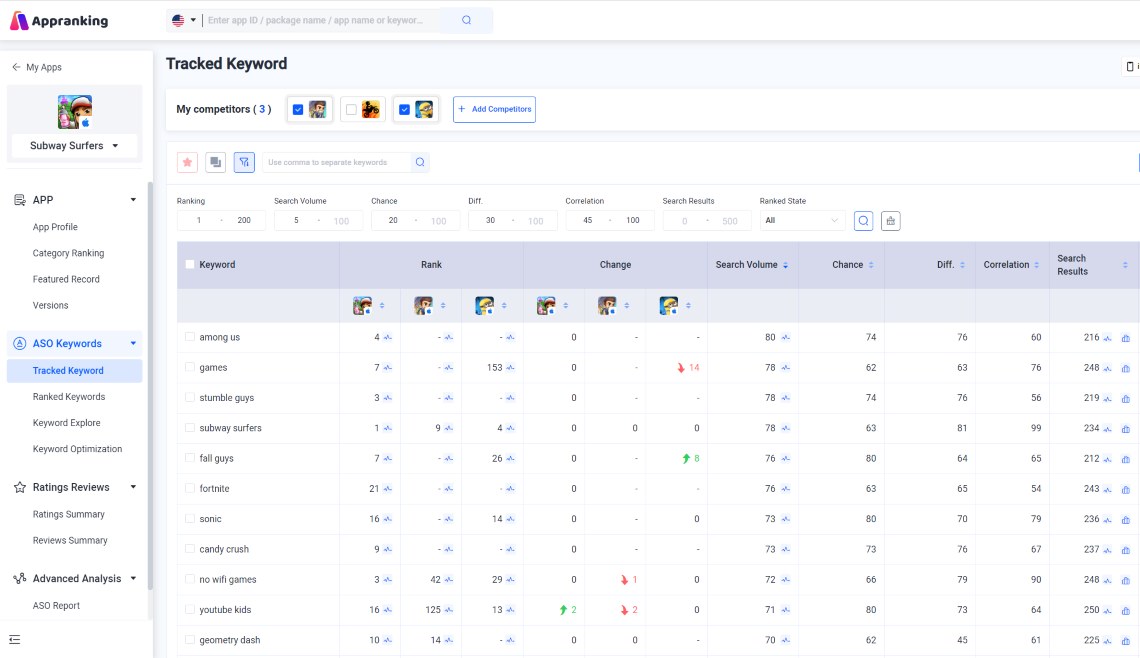Screen dimensions: 1140x658
Task: Edit Ranking minimum value field
Action: pyautogui.click(x=198, y=220)
